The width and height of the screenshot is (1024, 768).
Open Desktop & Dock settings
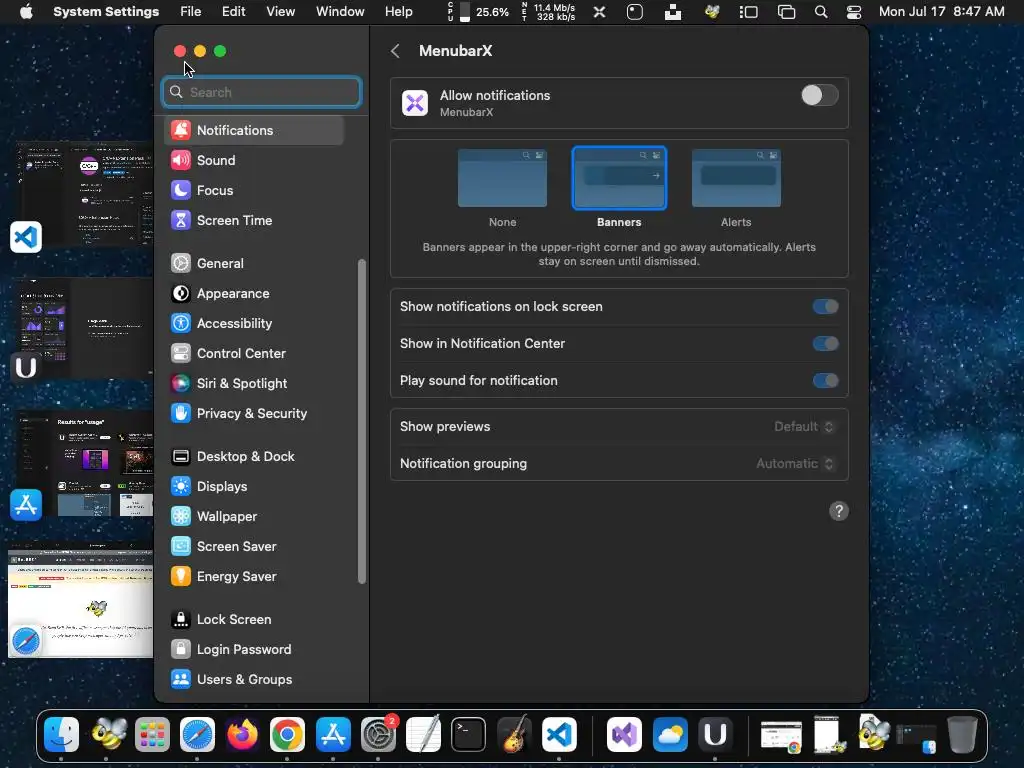click(x=254, y=456)
